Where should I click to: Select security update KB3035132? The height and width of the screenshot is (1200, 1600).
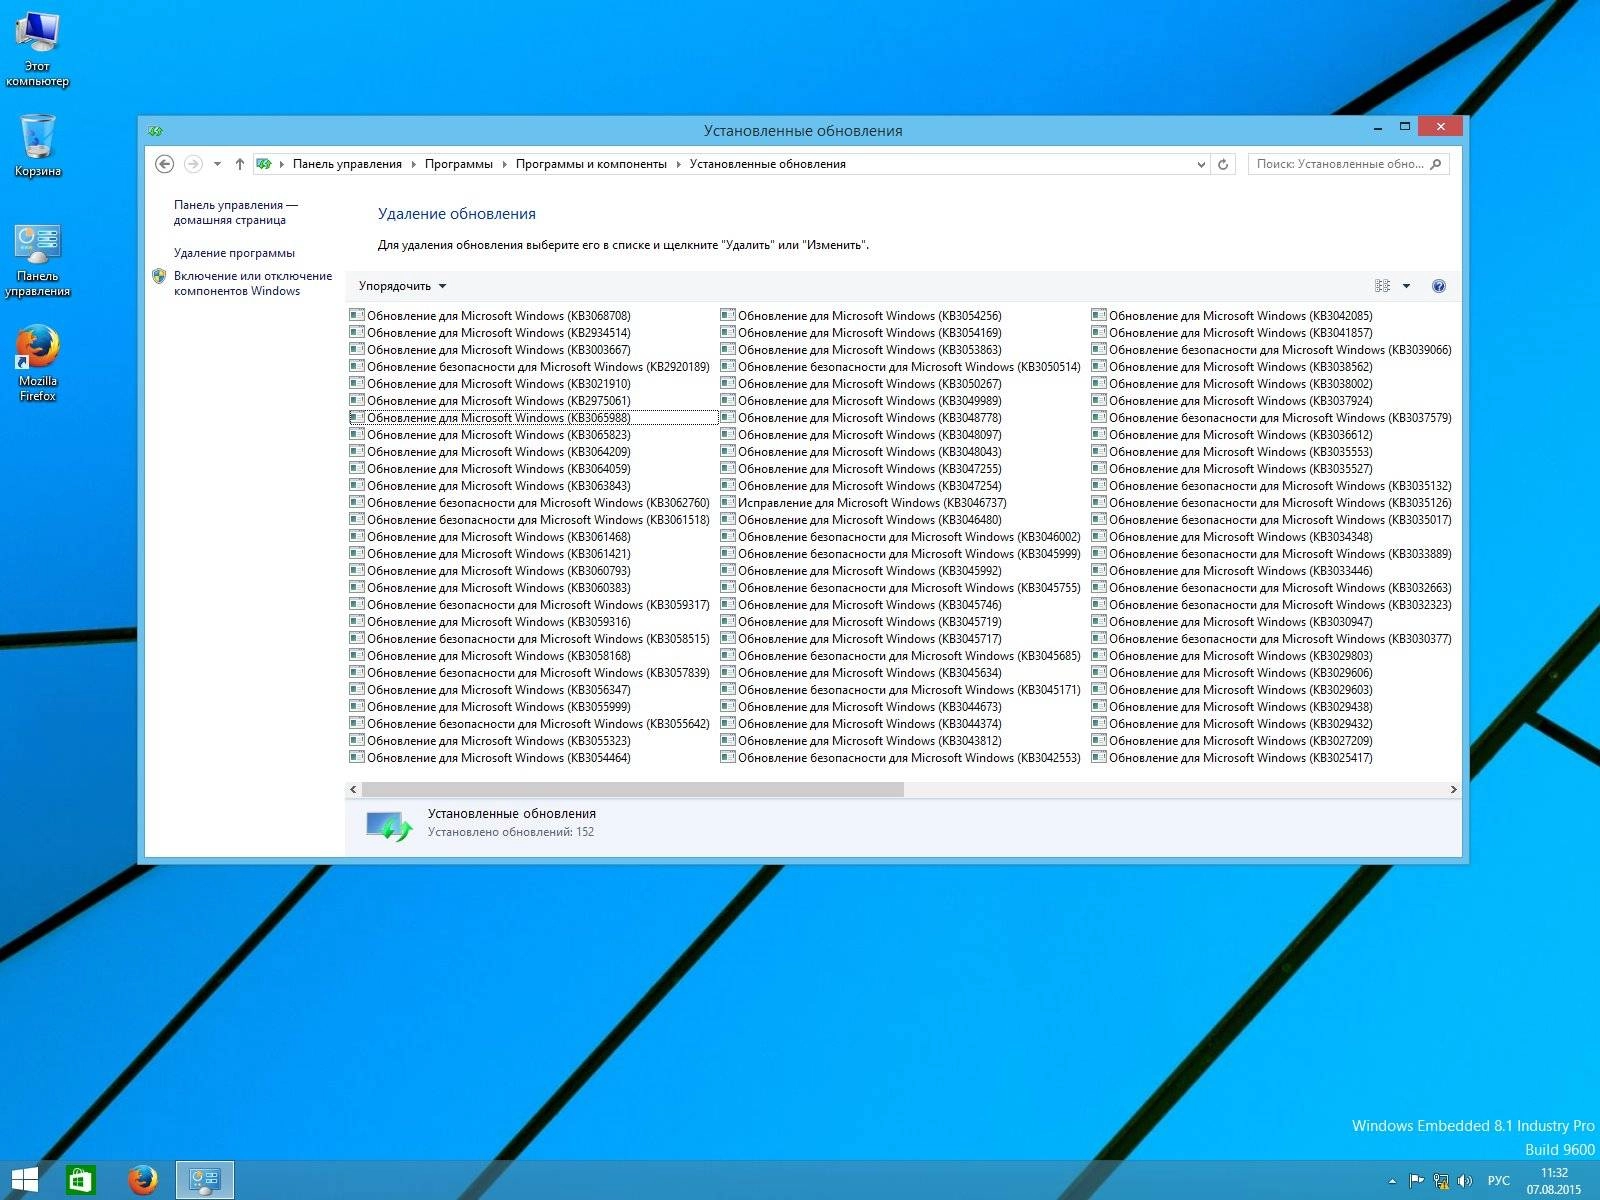[x=1271, y=486]
